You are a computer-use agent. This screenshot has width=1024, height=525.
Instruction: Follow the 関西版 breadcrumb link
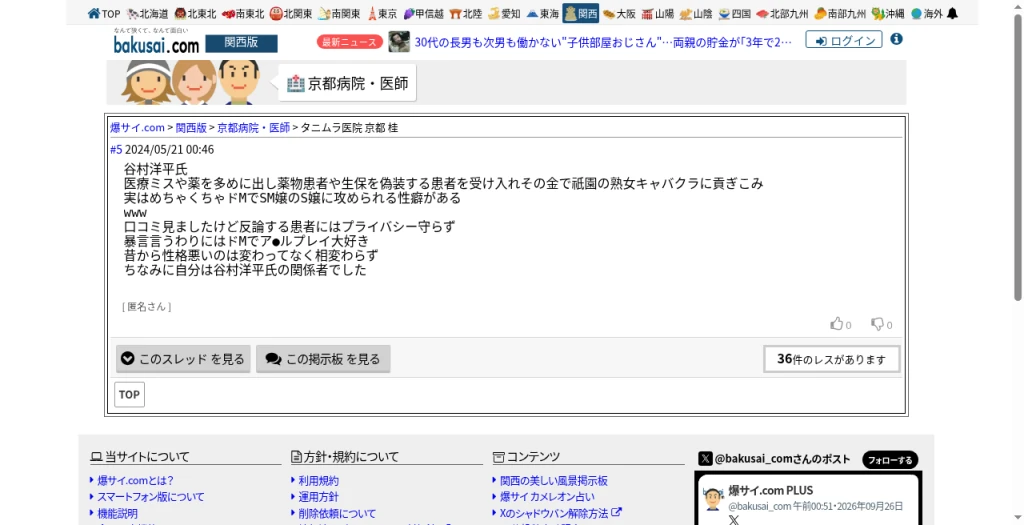[191, 128]
